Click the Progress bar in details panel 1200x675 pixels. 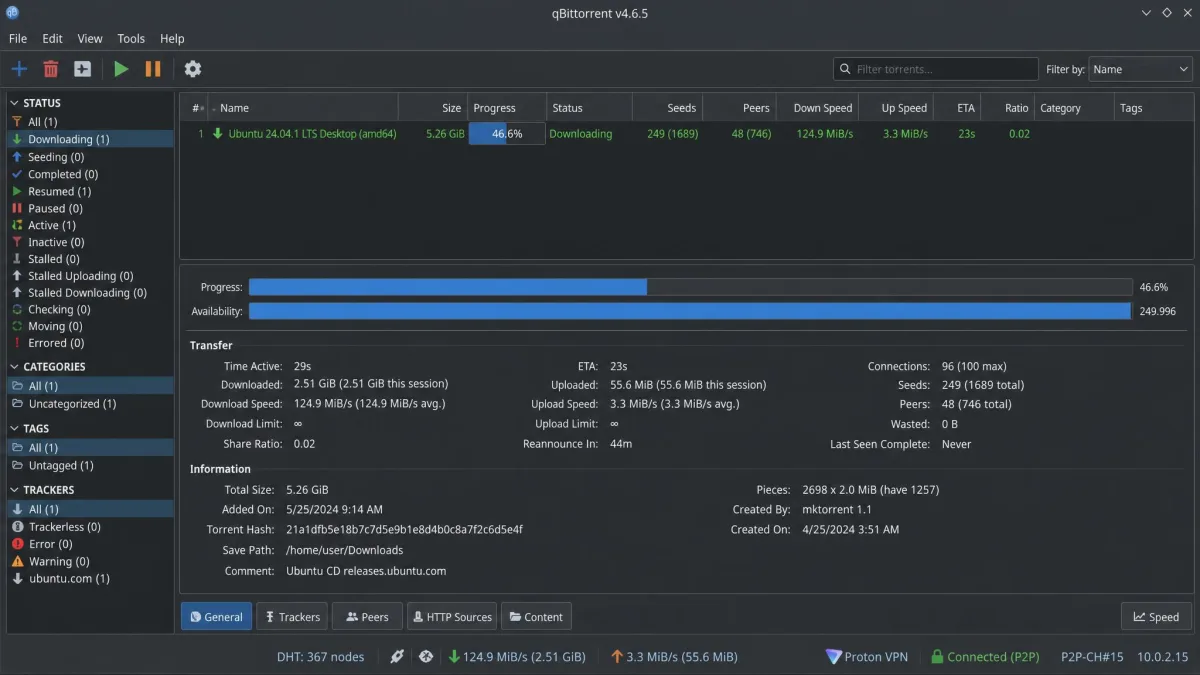(x=691, y=287)
